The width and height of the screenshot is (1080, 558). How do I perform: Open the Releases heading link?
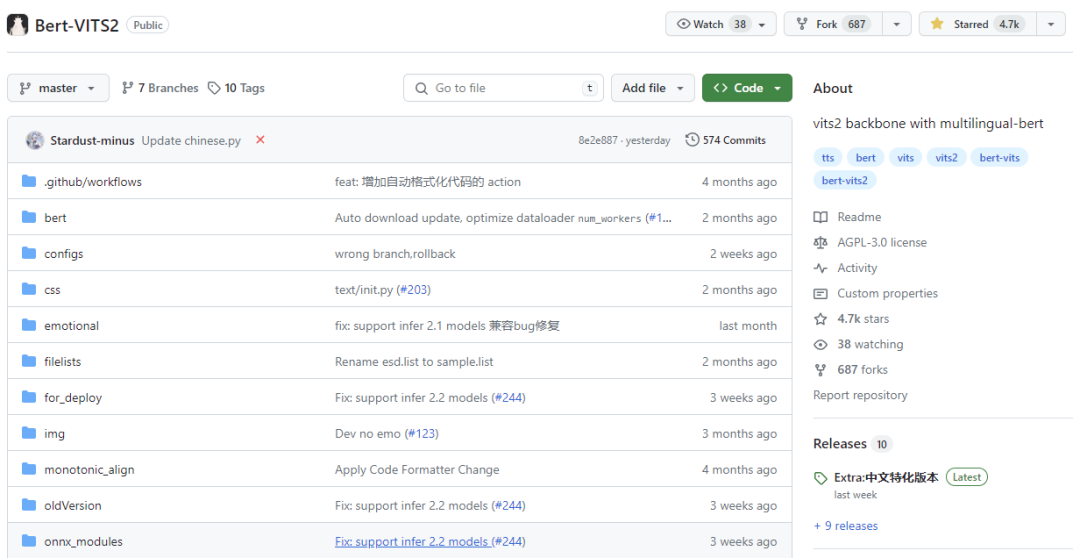(x=840, y=444)
